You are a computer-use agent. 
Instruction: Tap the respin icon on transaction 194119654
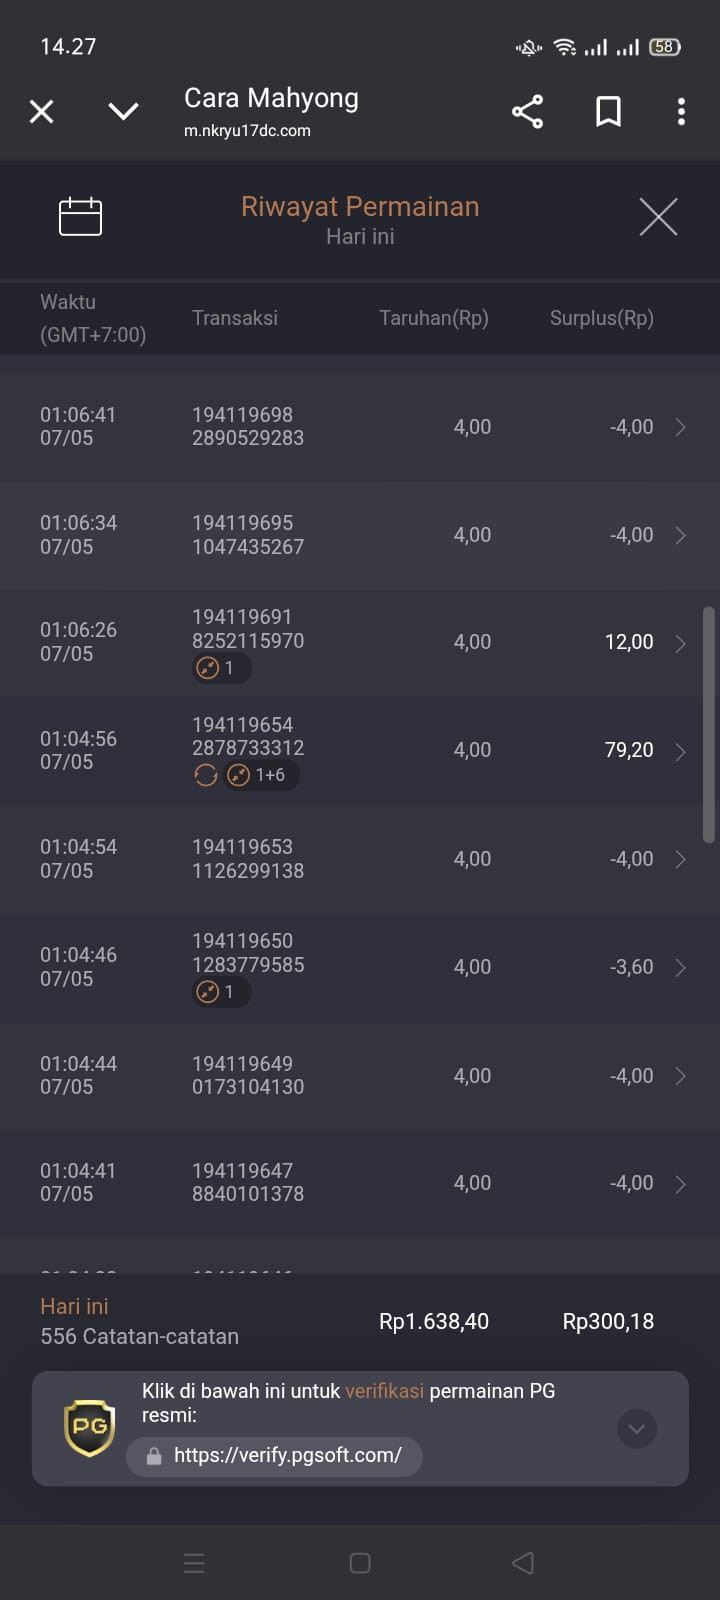[x=206, y=775]
